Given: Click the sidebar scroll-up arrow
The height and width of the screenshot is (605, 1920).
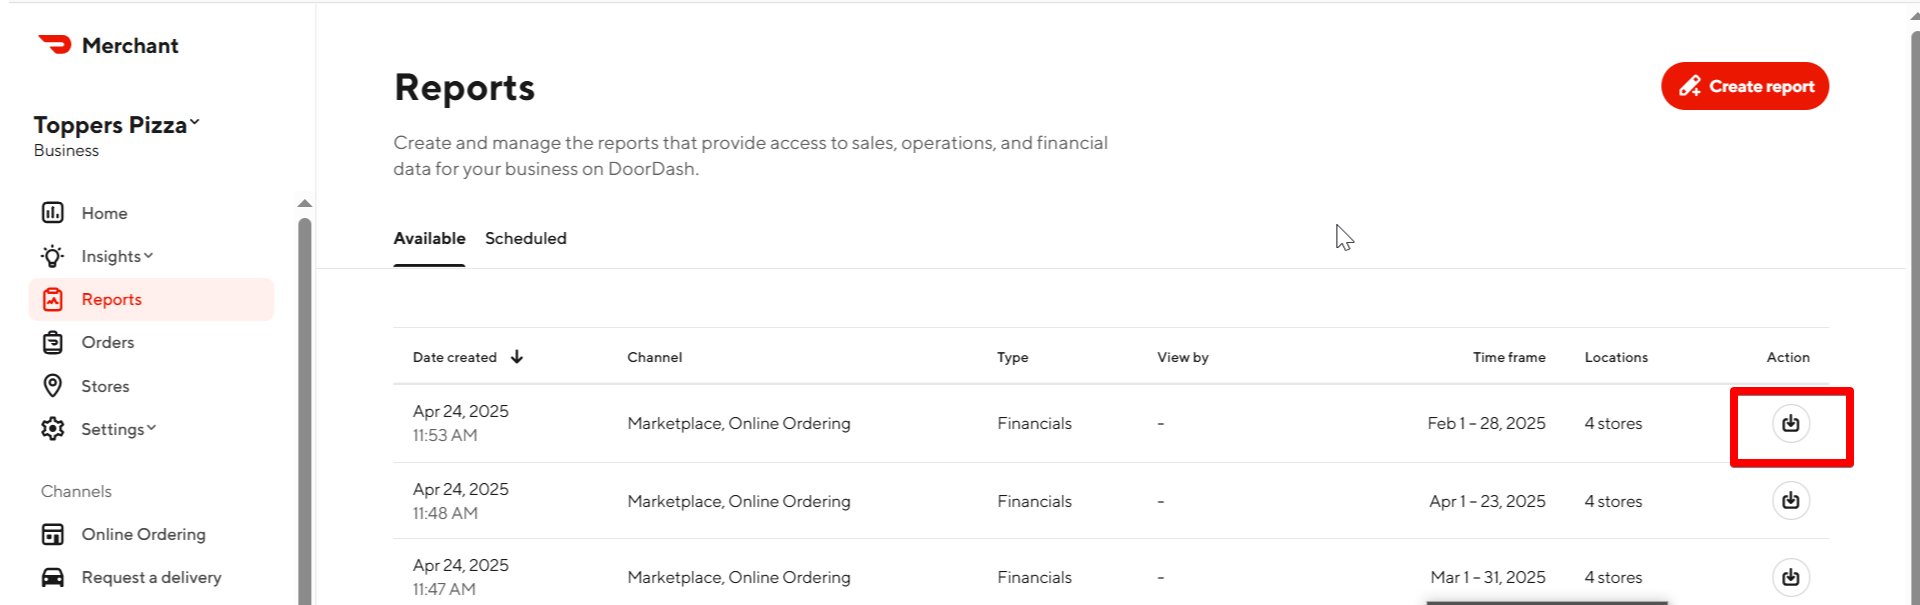Looking at the screenshot, I should pos(305,204).
